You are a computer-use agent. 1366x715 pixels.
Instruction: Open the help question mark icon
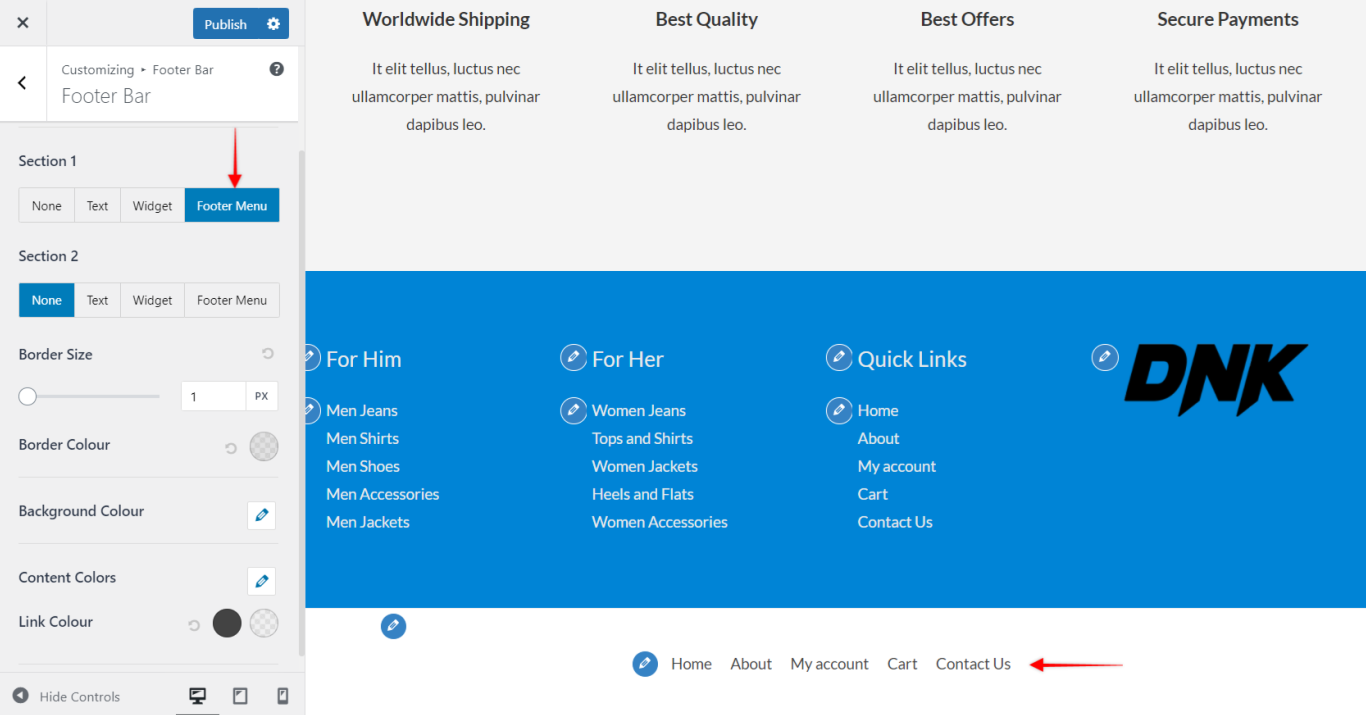click(x=277, y=69)
